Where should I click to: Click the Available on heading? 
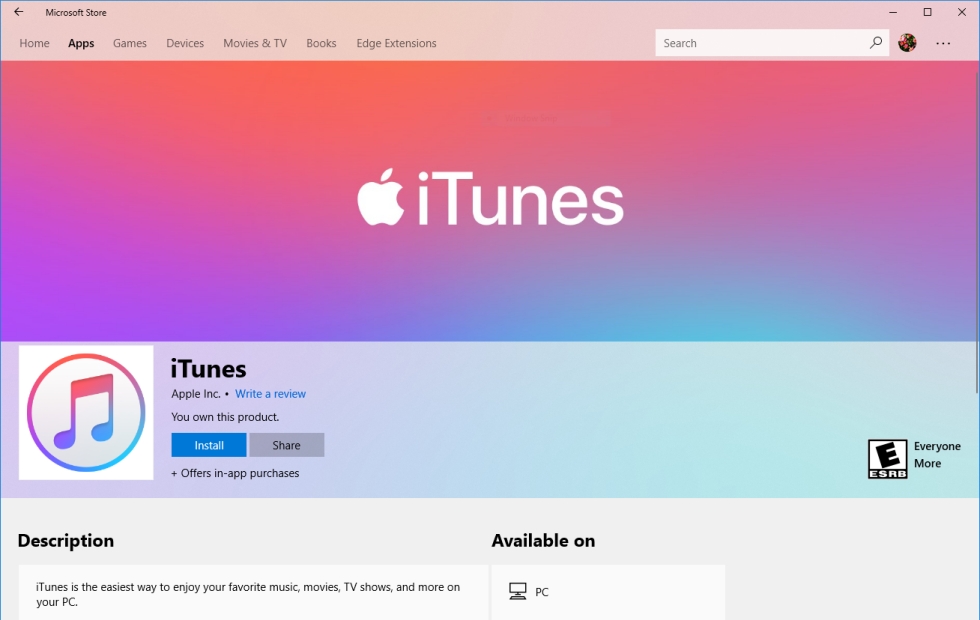(543, 541)
